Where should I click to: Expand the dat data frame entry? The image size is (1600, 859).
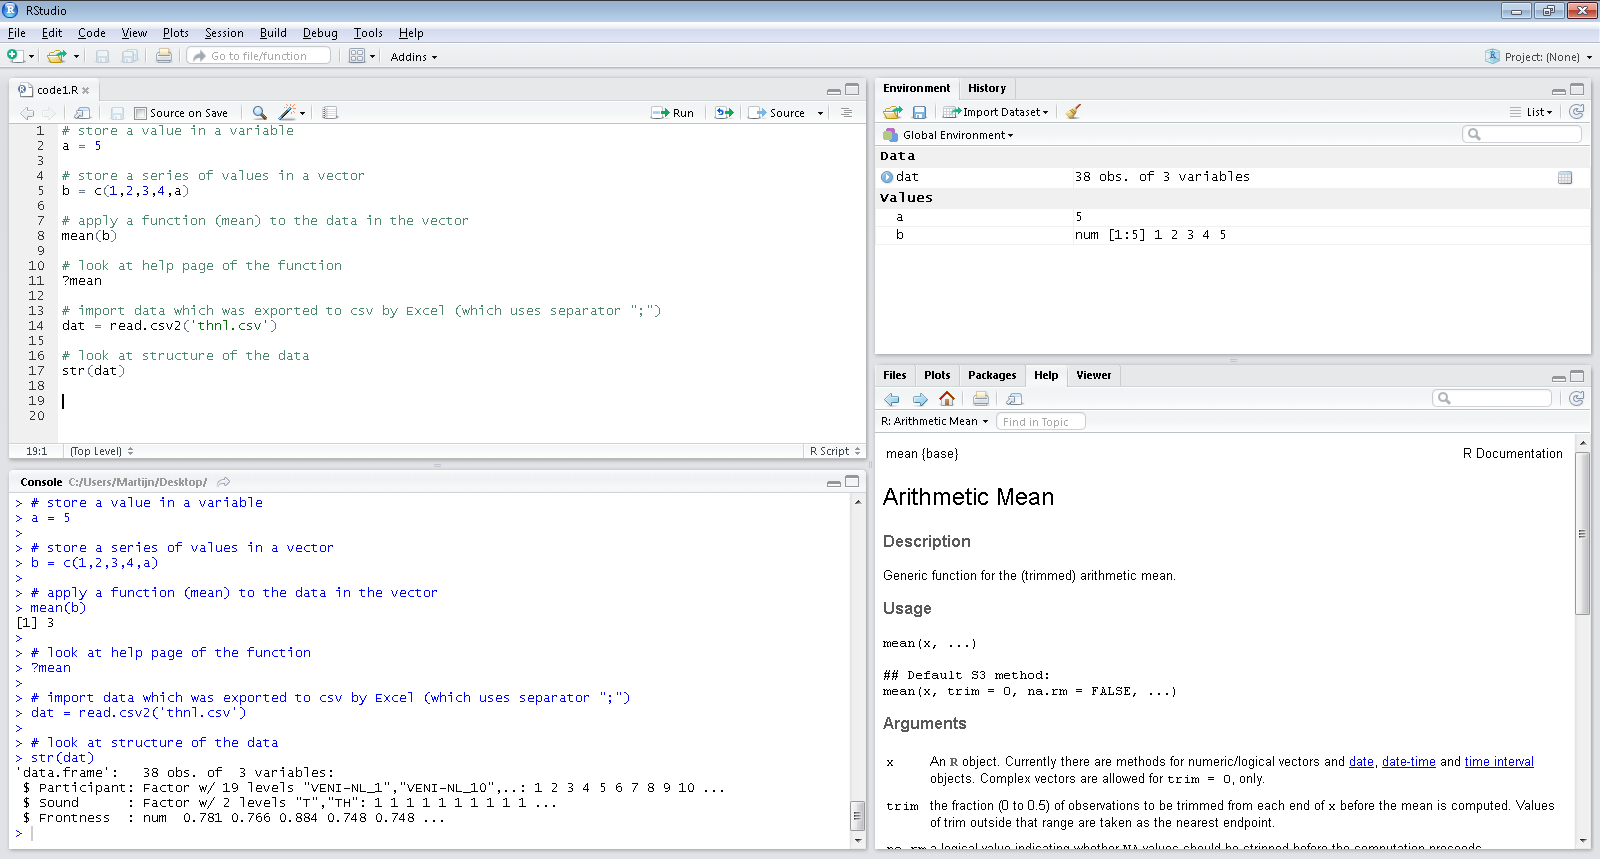click(x=887, y=177)
